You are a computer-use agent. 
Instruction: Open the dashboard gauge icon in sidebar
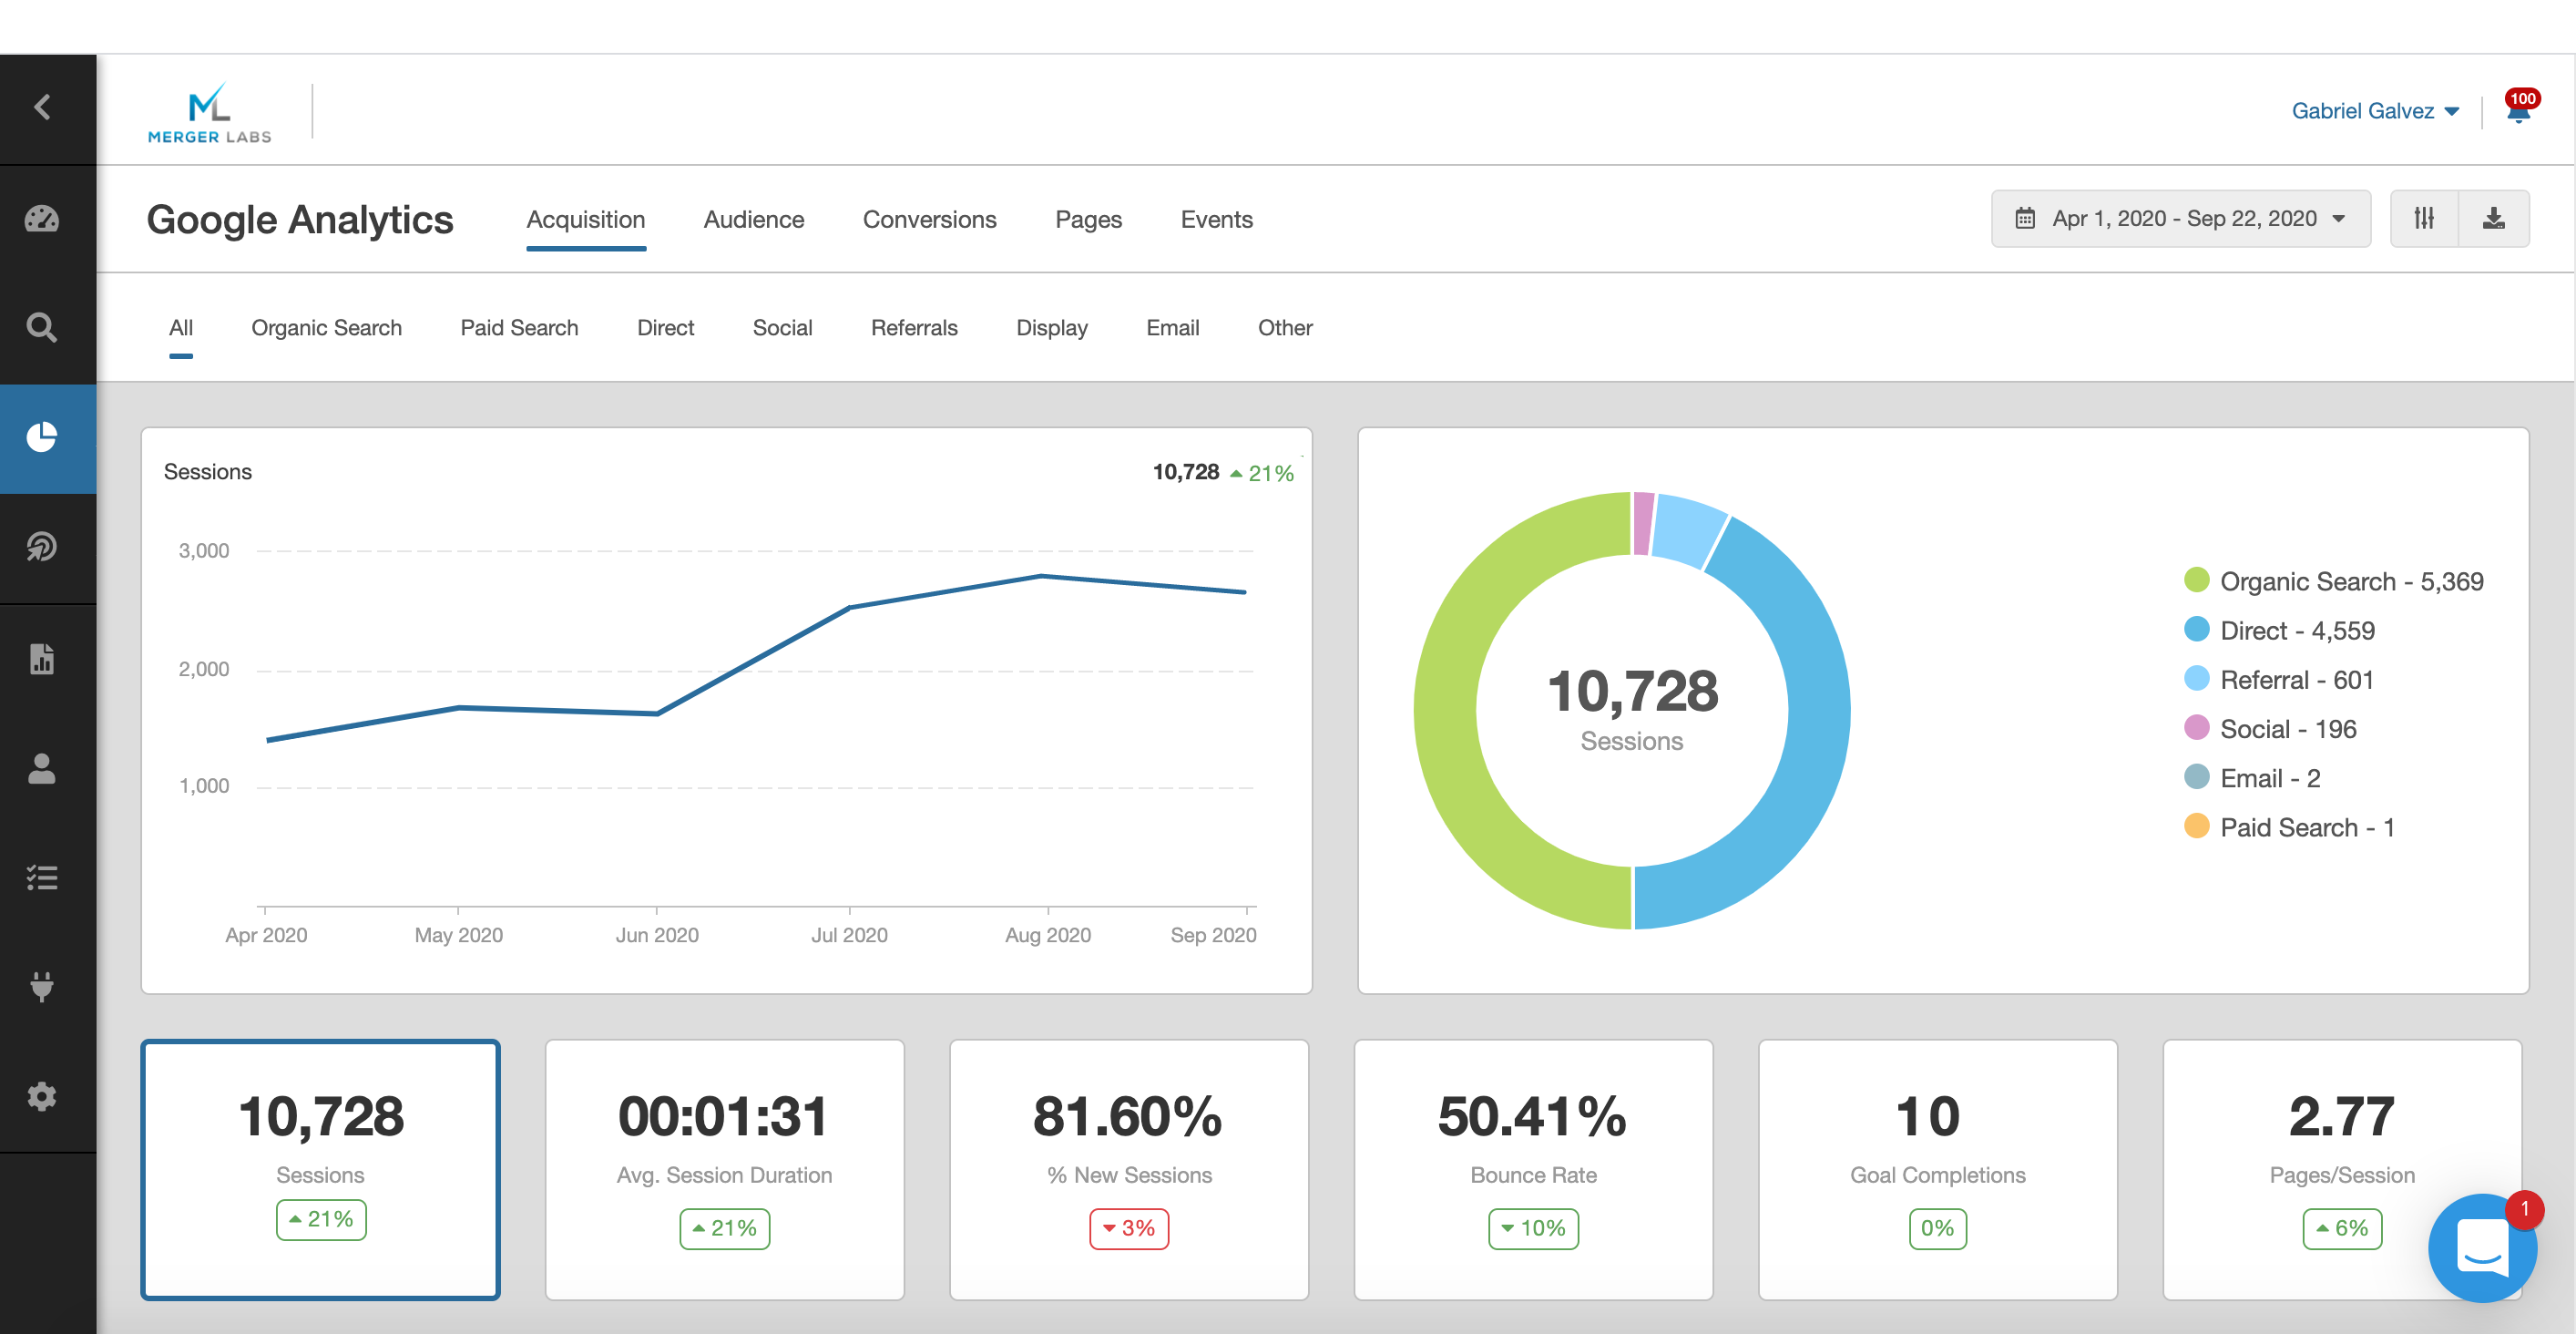point(42,219)
